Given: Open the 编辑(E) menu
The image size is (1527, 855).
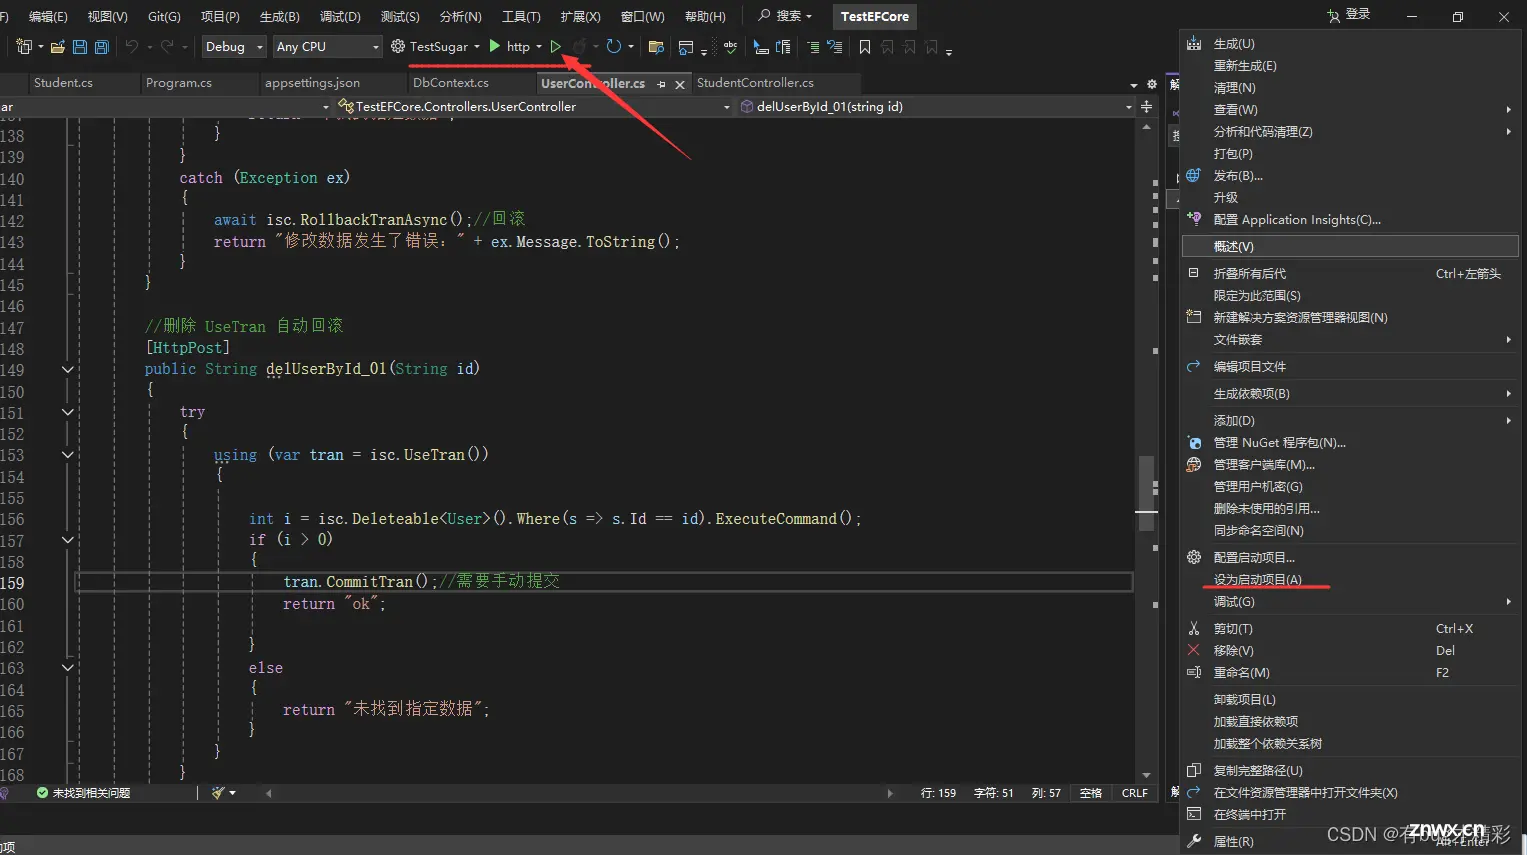Looking at the screenshot, I should pyautogui.click(x=48, y=16).
